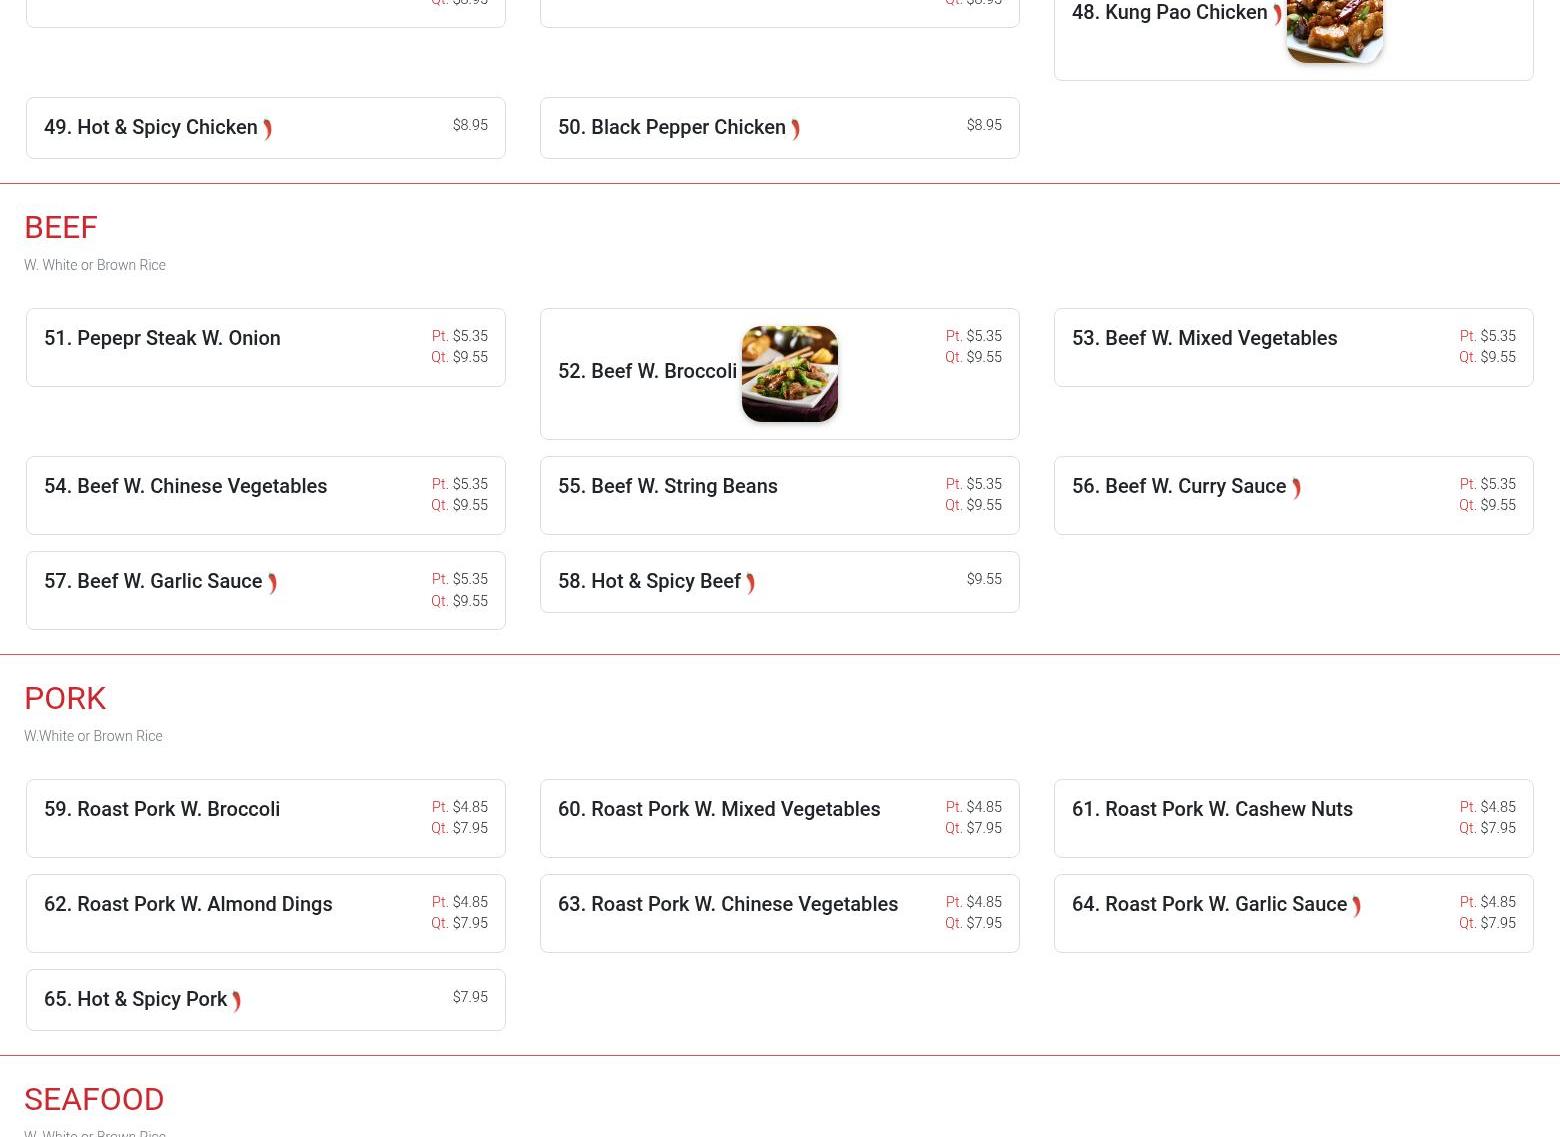This screenshot has height=1137, width=1560.
Task: Click the PORK section heading
Action: click(65, 698)
